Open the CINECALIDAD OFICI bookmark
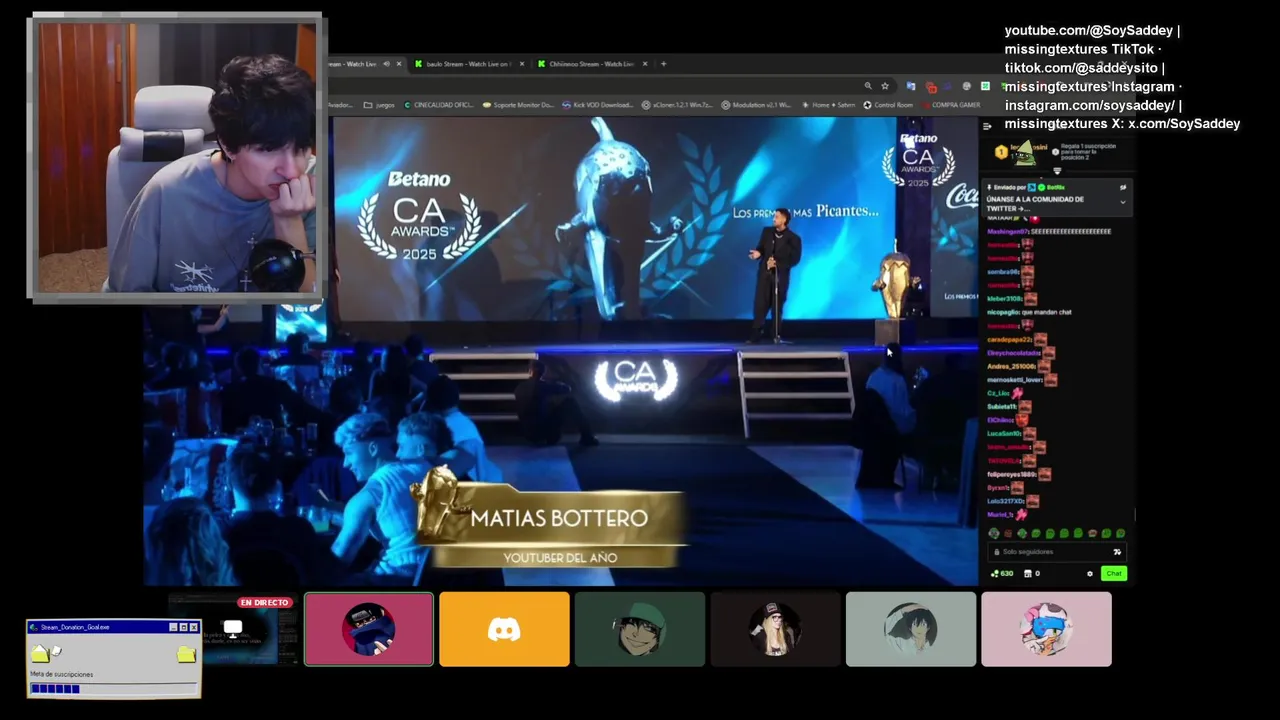 (440, 105)
